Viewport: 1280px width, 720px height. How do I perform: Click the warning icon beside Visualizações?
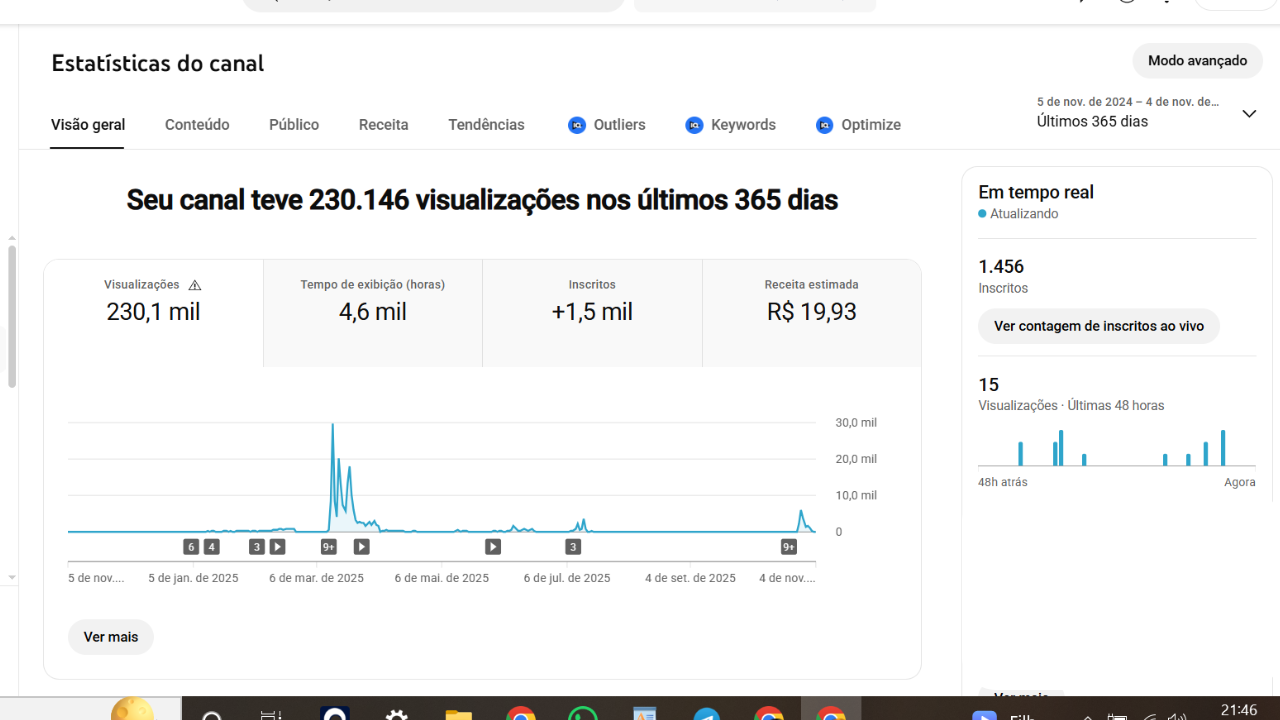[x=195, y=285]
